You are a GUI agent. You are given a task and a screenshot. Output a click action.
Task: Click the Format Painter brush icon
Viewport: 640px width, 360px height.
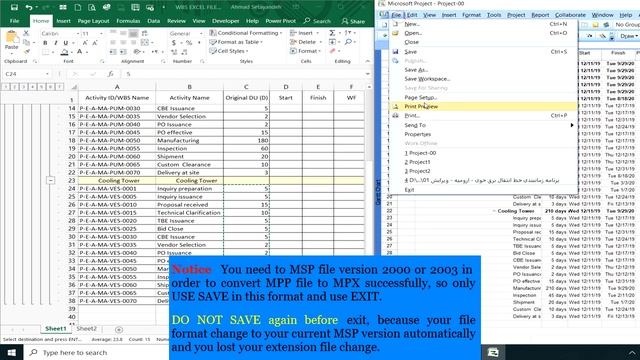coord(27,51)
